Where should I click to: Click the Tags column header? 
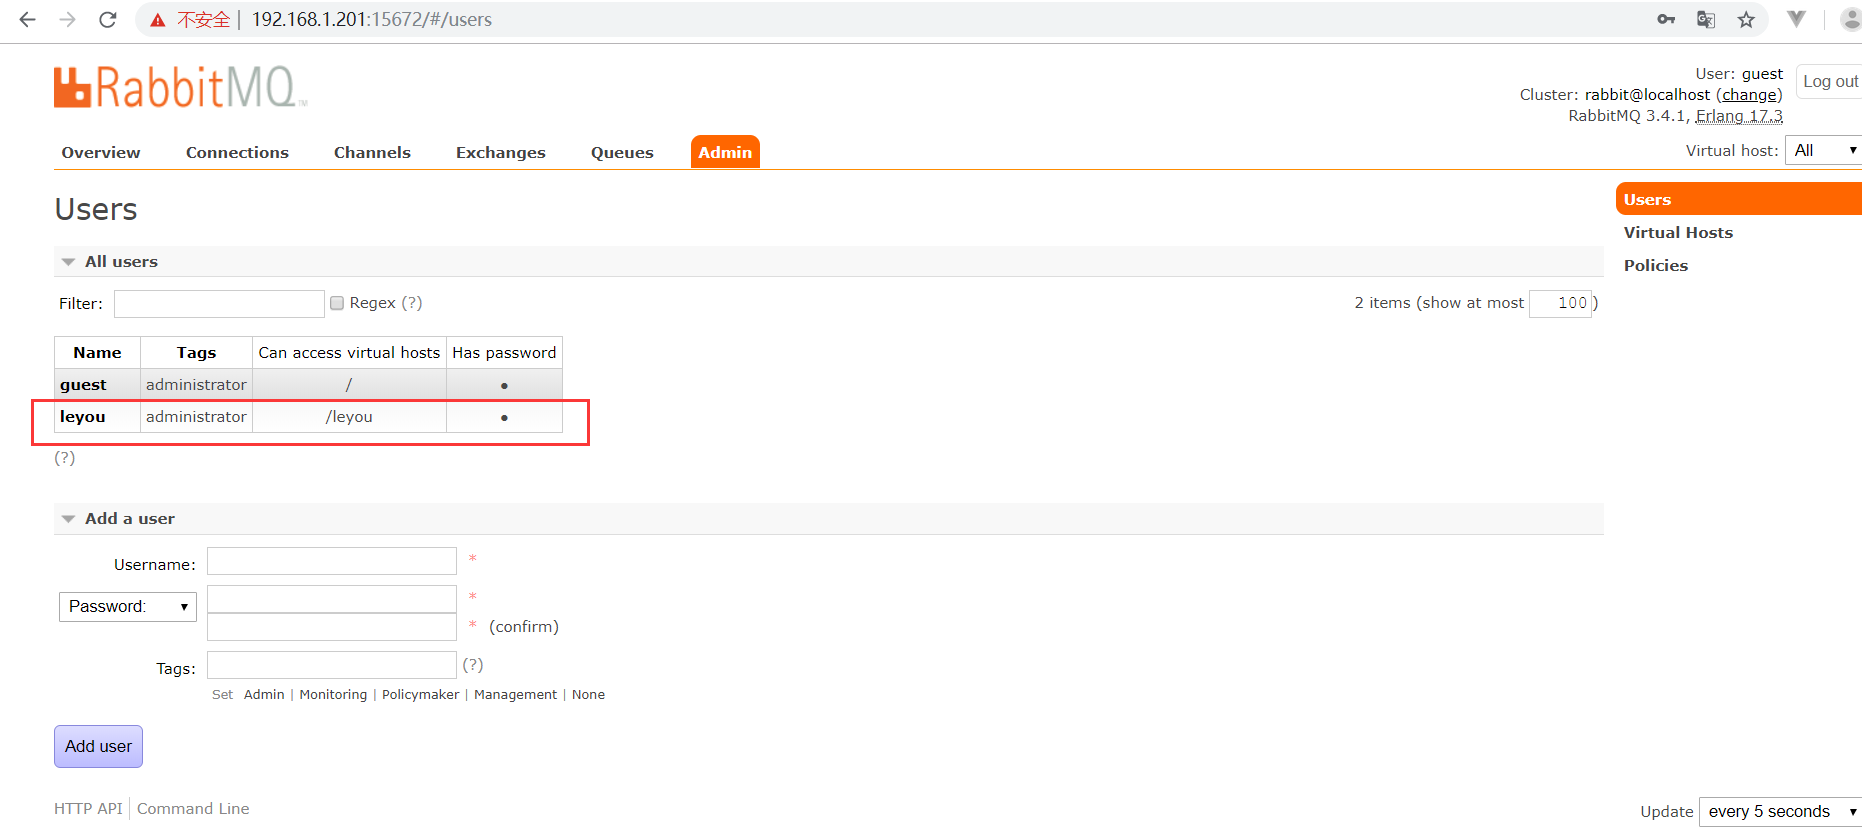coord(196,353)
